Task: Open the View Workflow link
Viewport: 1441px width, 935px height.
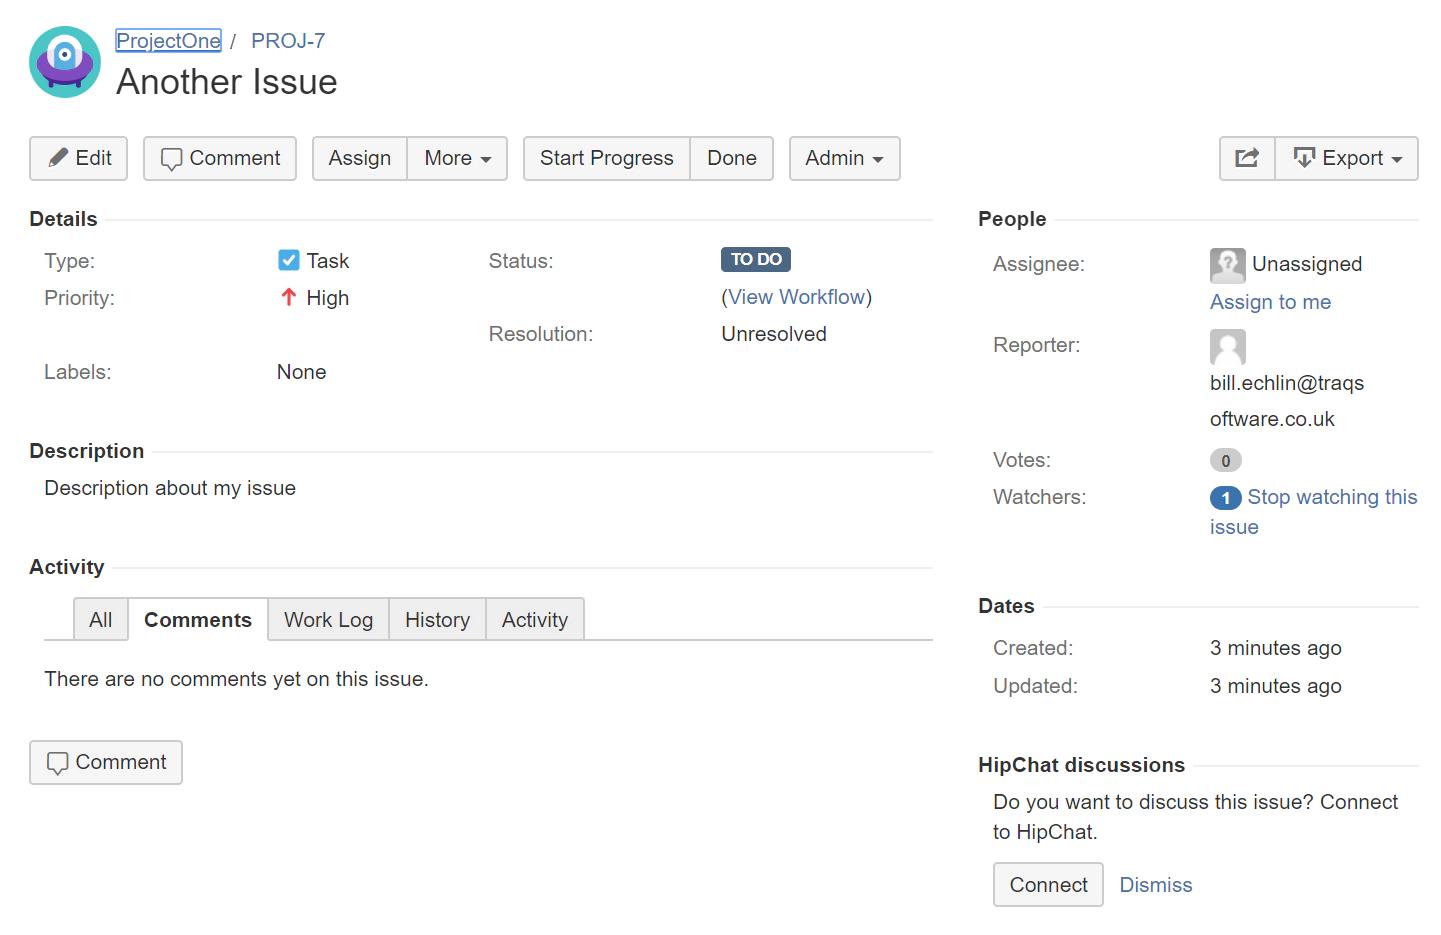Action: coord(796,296)
